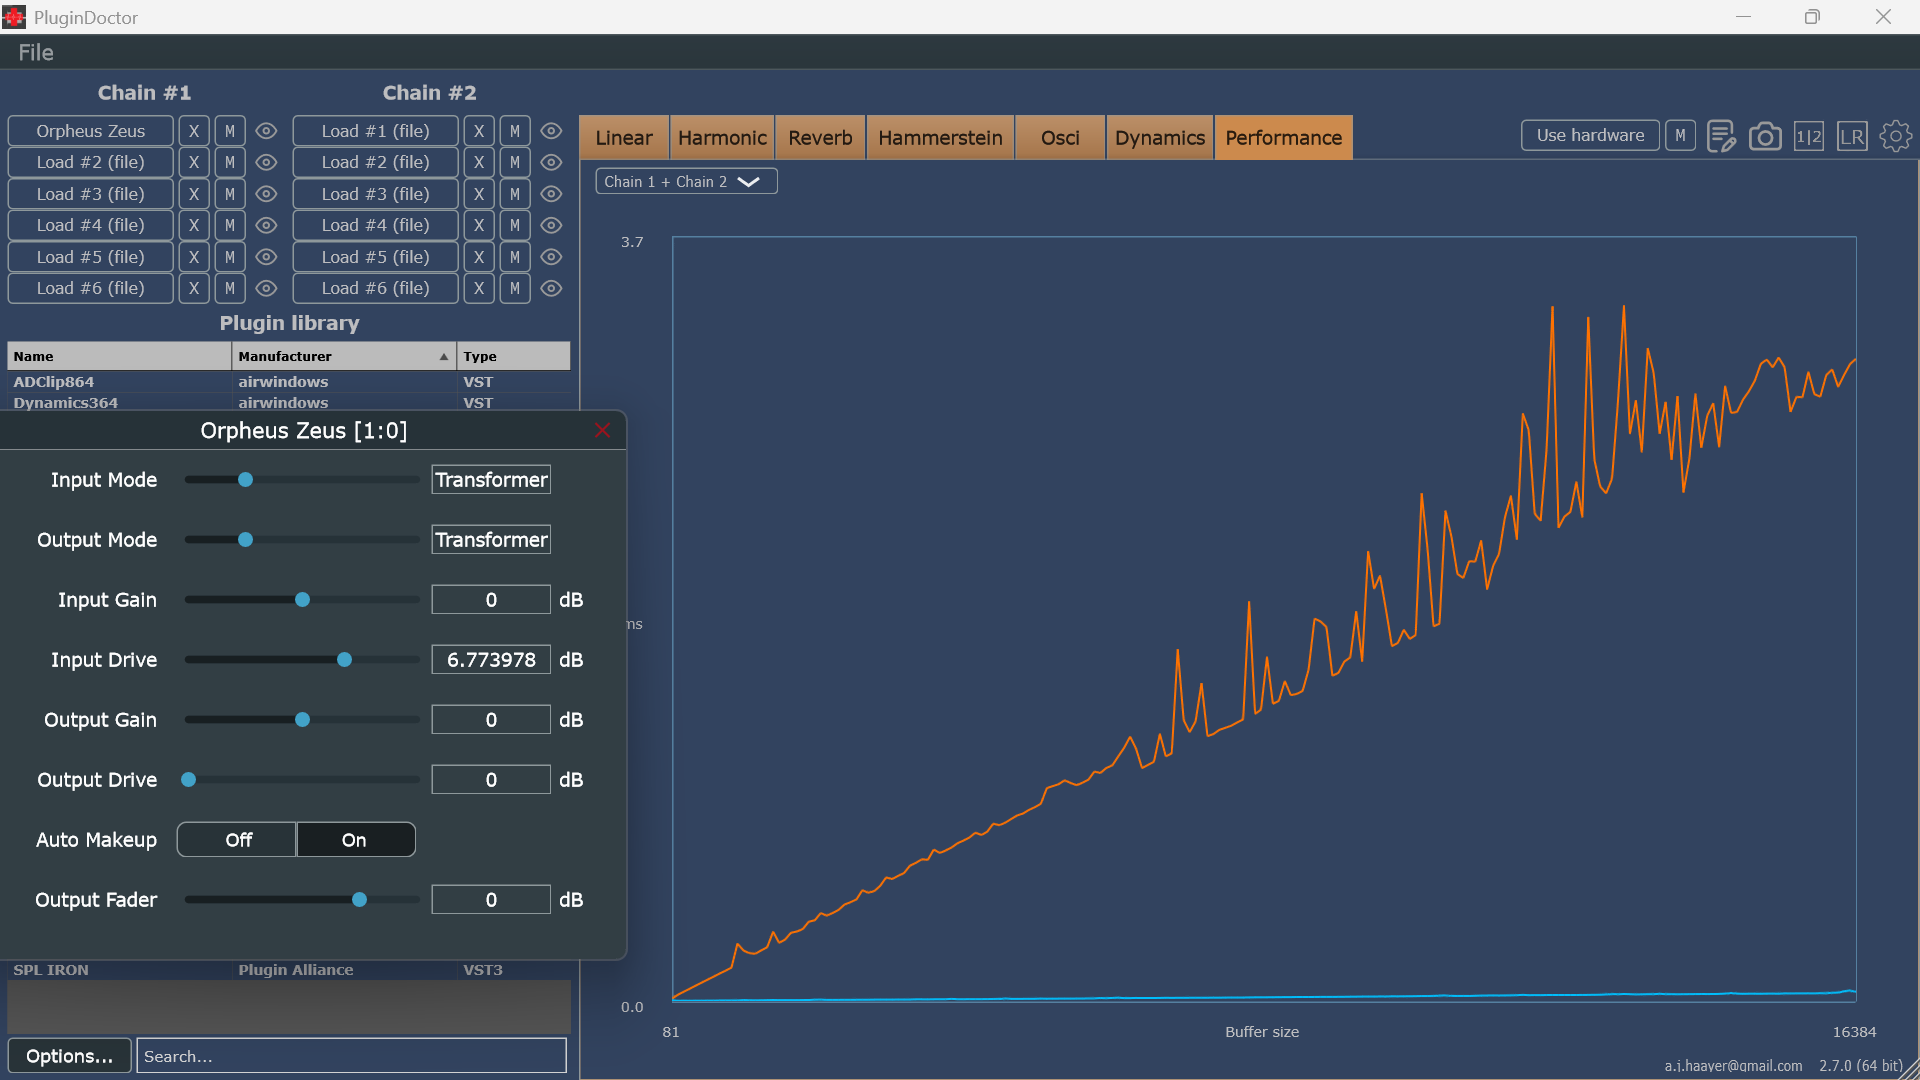
Task: Click Orpheus Zeus slot in Chain #1
Action: (x=91, y=131)
